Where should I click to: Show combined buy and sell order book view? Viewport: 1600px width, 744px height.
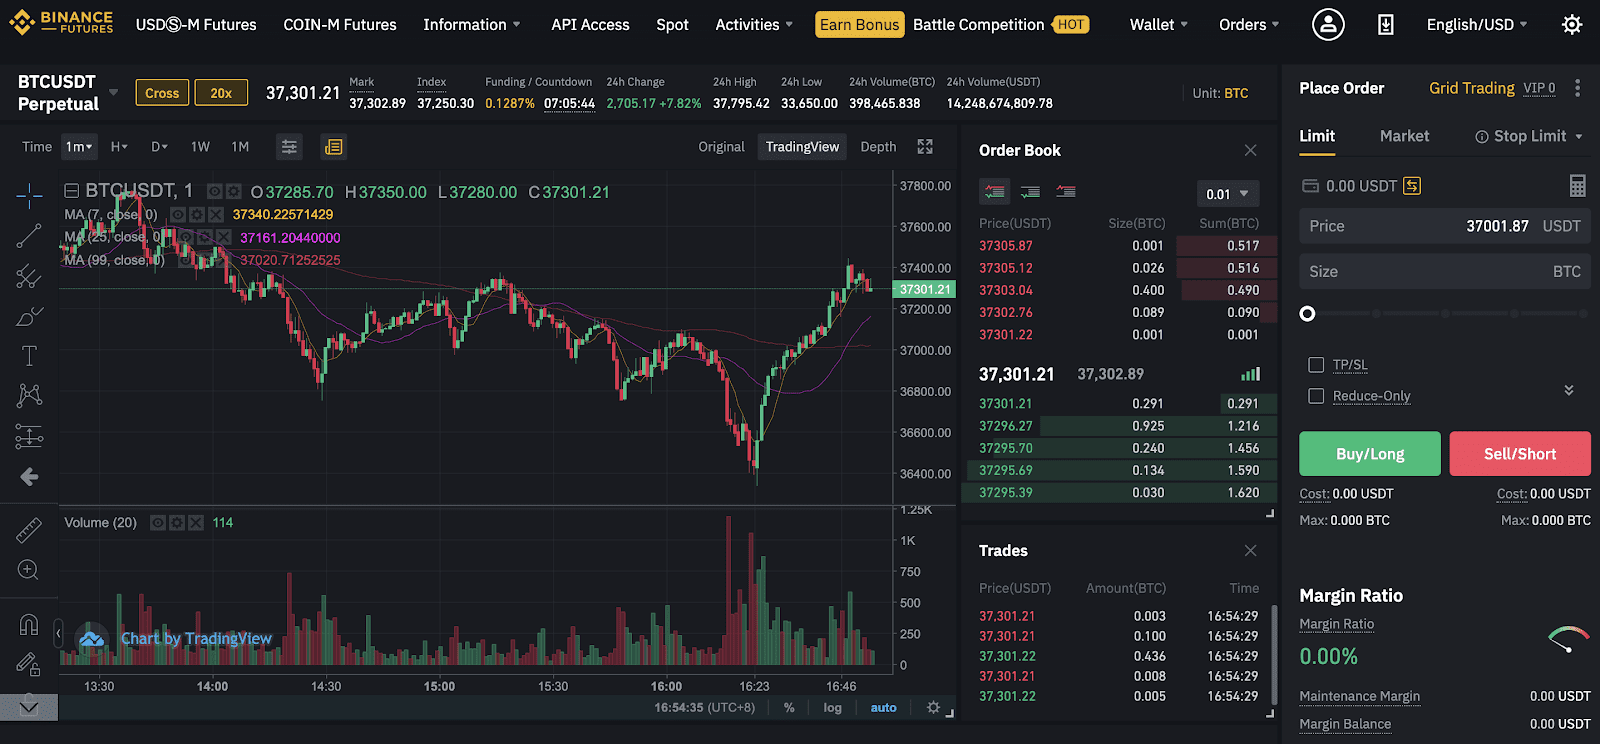995,192
